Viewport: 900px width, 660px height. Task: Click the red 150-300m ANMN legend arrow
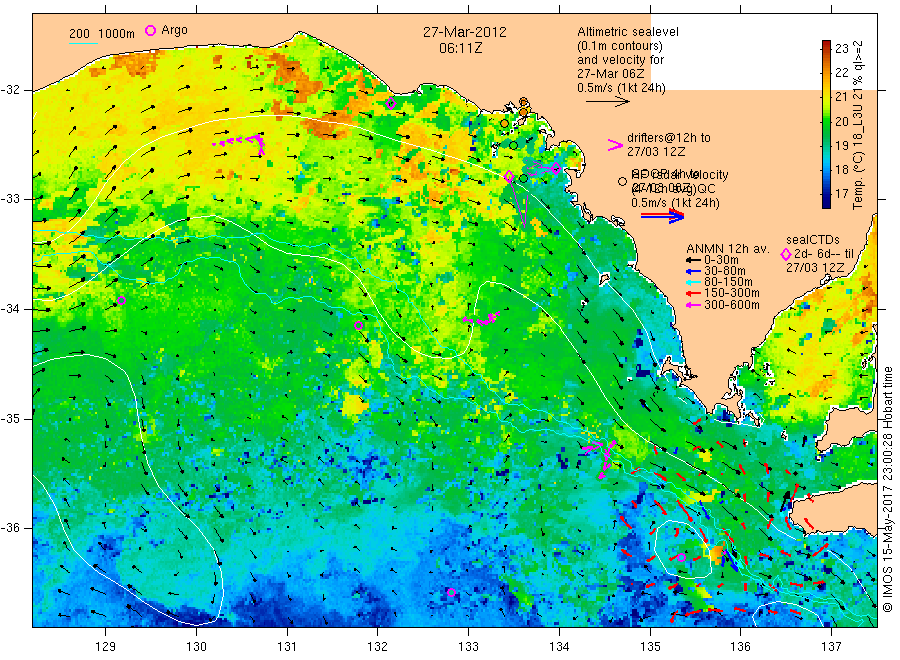(x=693, y=293)
